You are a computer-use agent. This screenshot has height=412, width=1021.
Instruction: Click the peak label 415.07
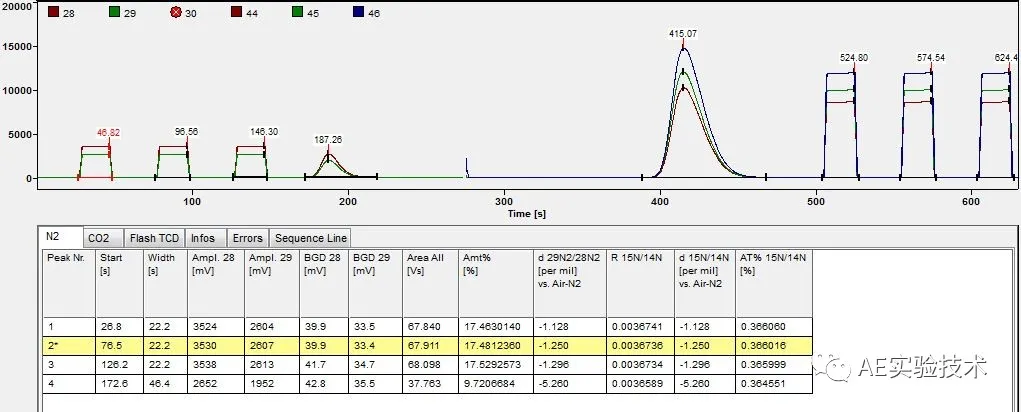coord(683,34)
